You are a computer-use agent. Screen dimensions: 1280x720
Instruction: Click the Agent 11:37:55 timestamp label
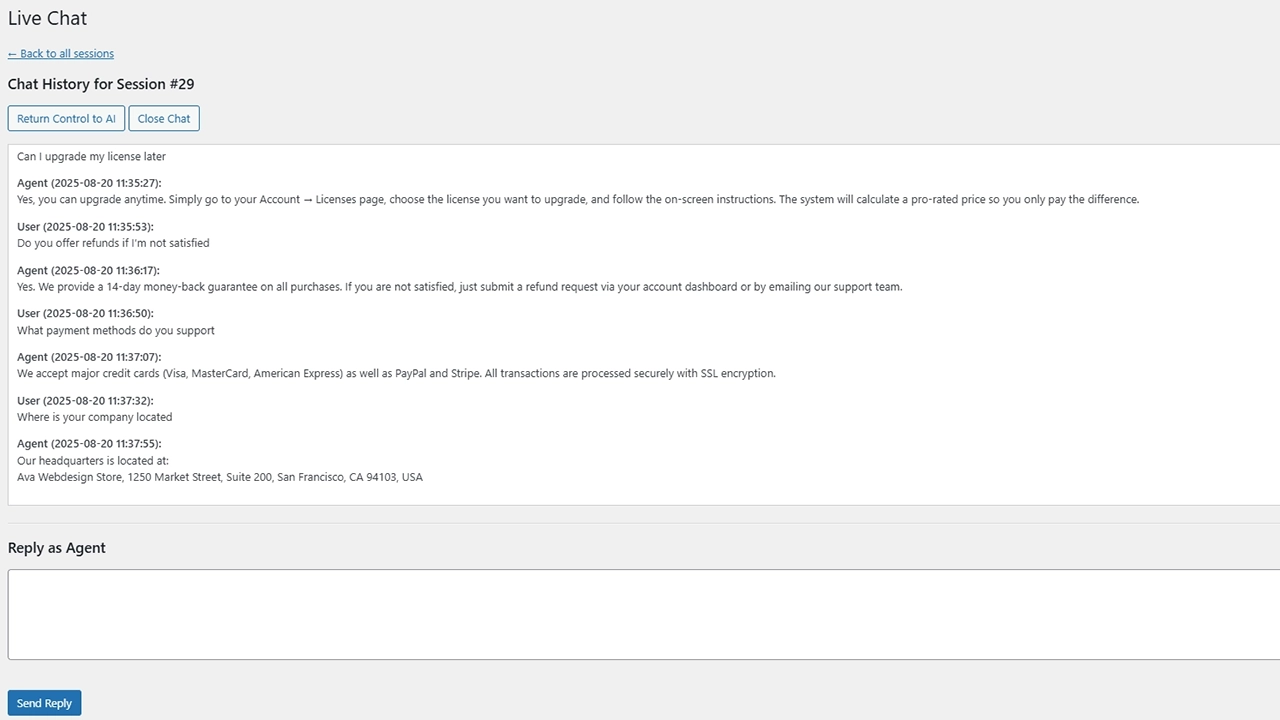(89, 444)
